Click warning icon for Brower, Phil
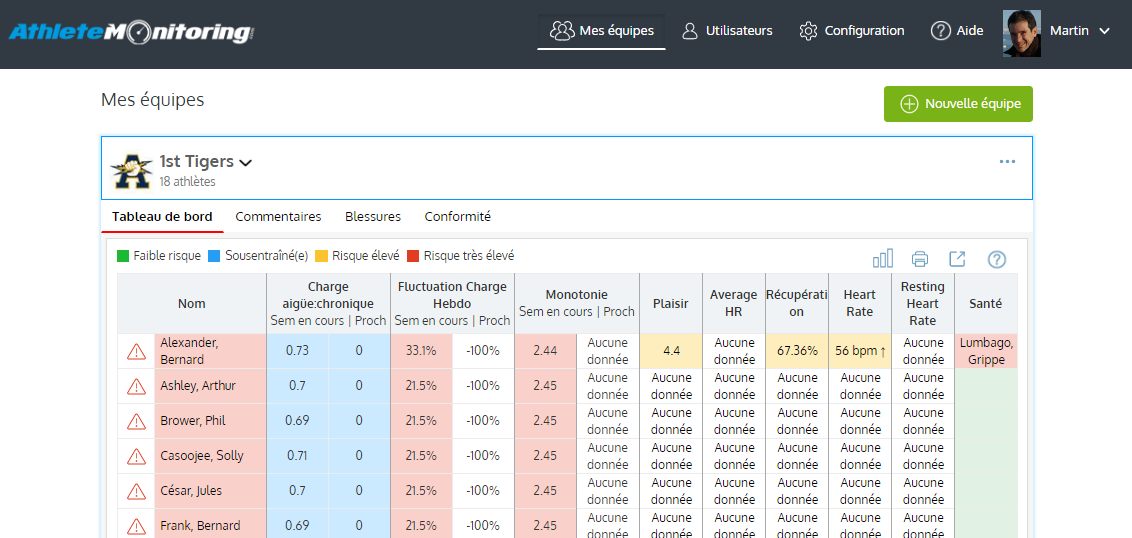The width and height of the screenshot is (1132, 538). [136, 421]
